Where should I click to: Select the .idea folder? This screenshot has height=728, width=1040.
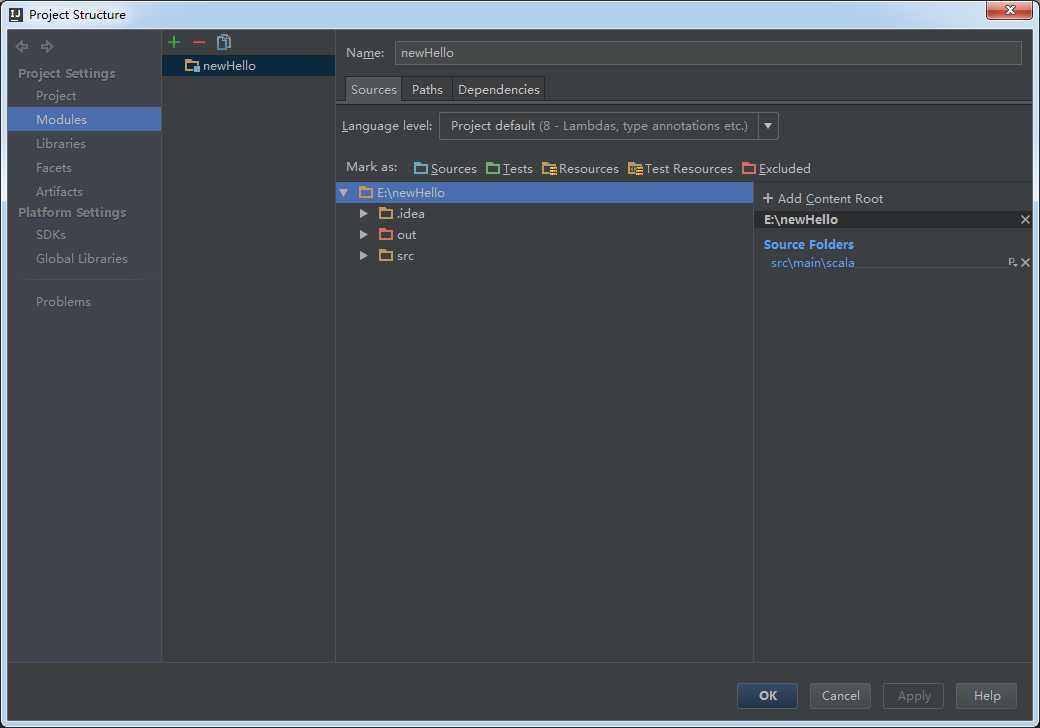click(x=402, y=213)
